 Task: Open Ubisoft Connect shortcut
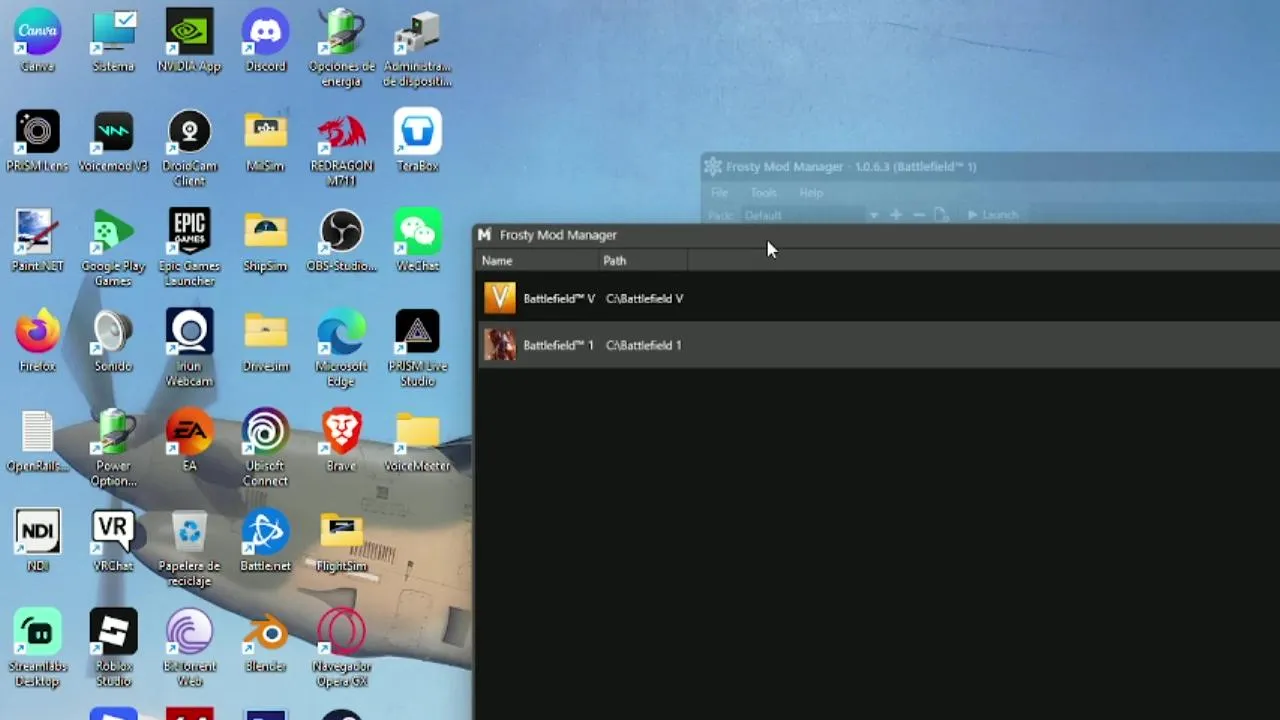tap(265, 448)
